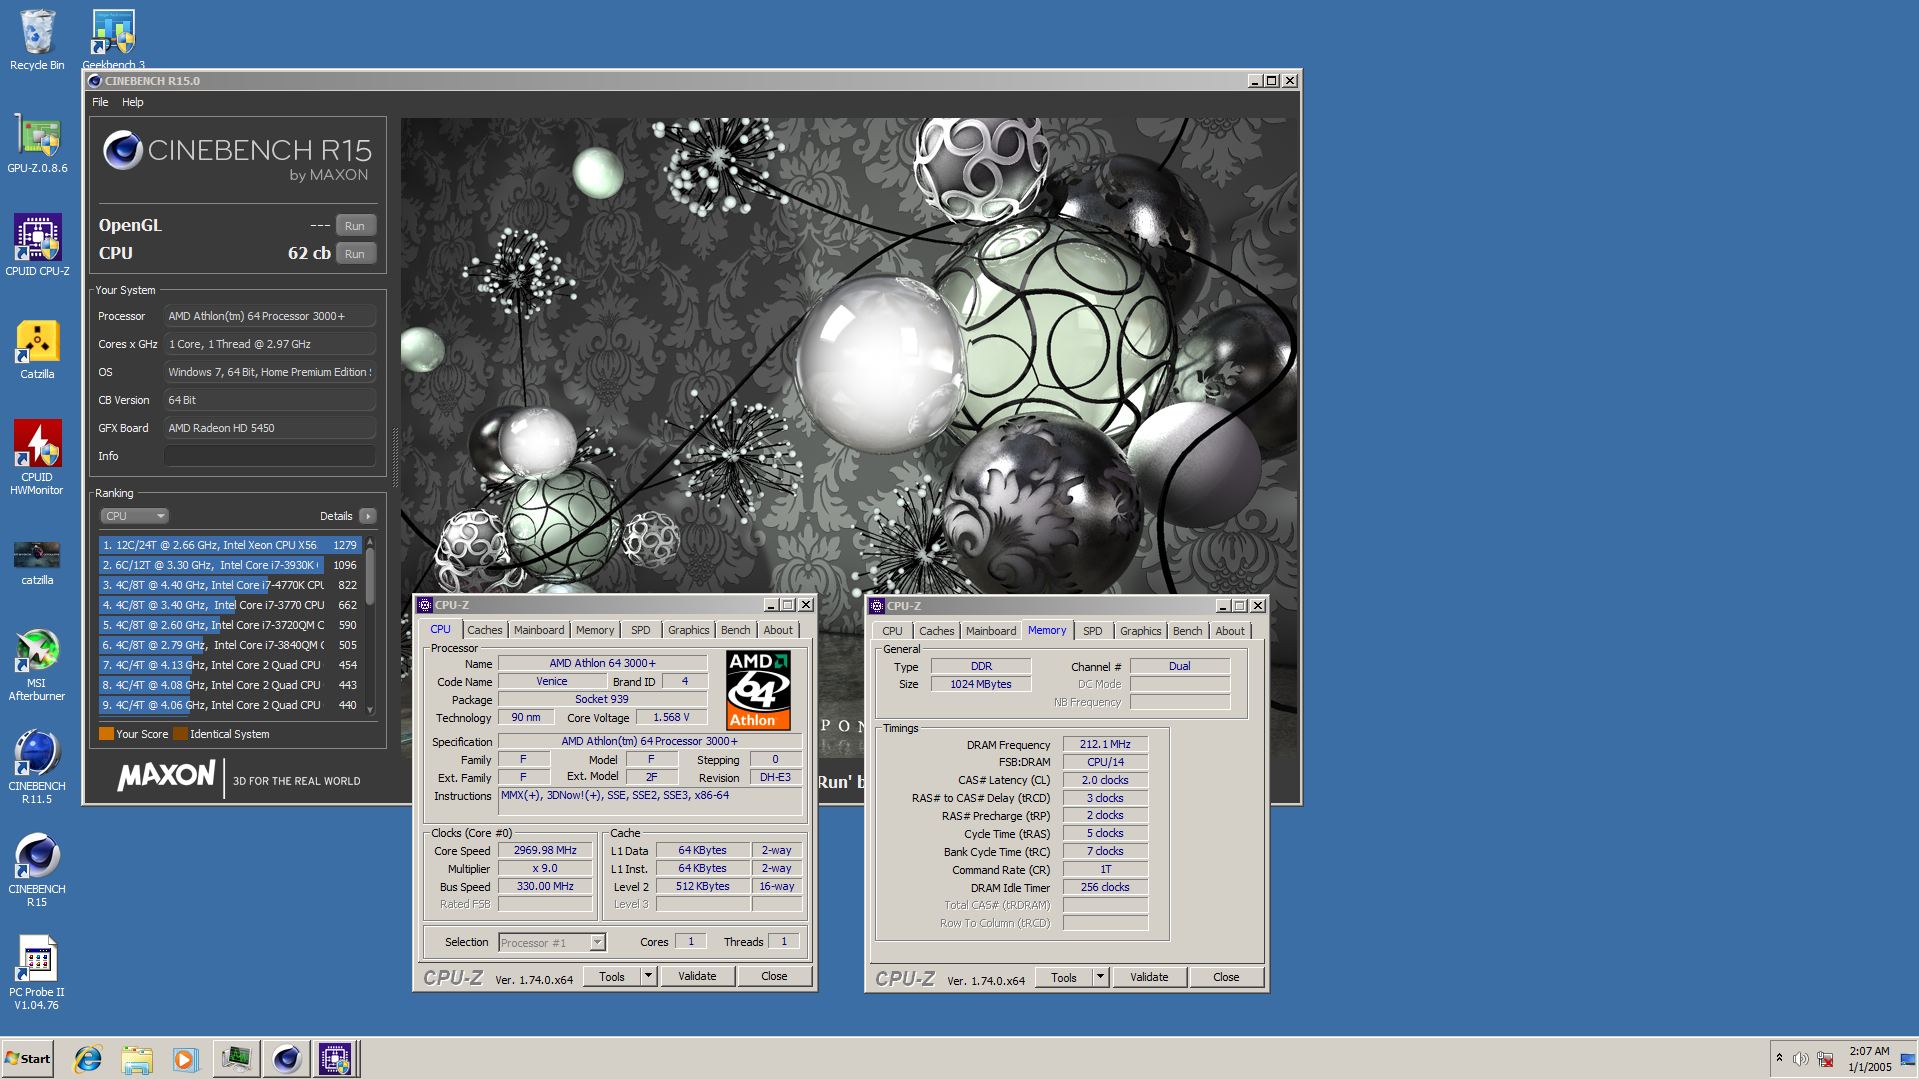Image resolution: width=1919 pixels, height=1079 pixels.
Task: Open Tools dropdown arrow in left CPU-Z
Action: (648, 977)
